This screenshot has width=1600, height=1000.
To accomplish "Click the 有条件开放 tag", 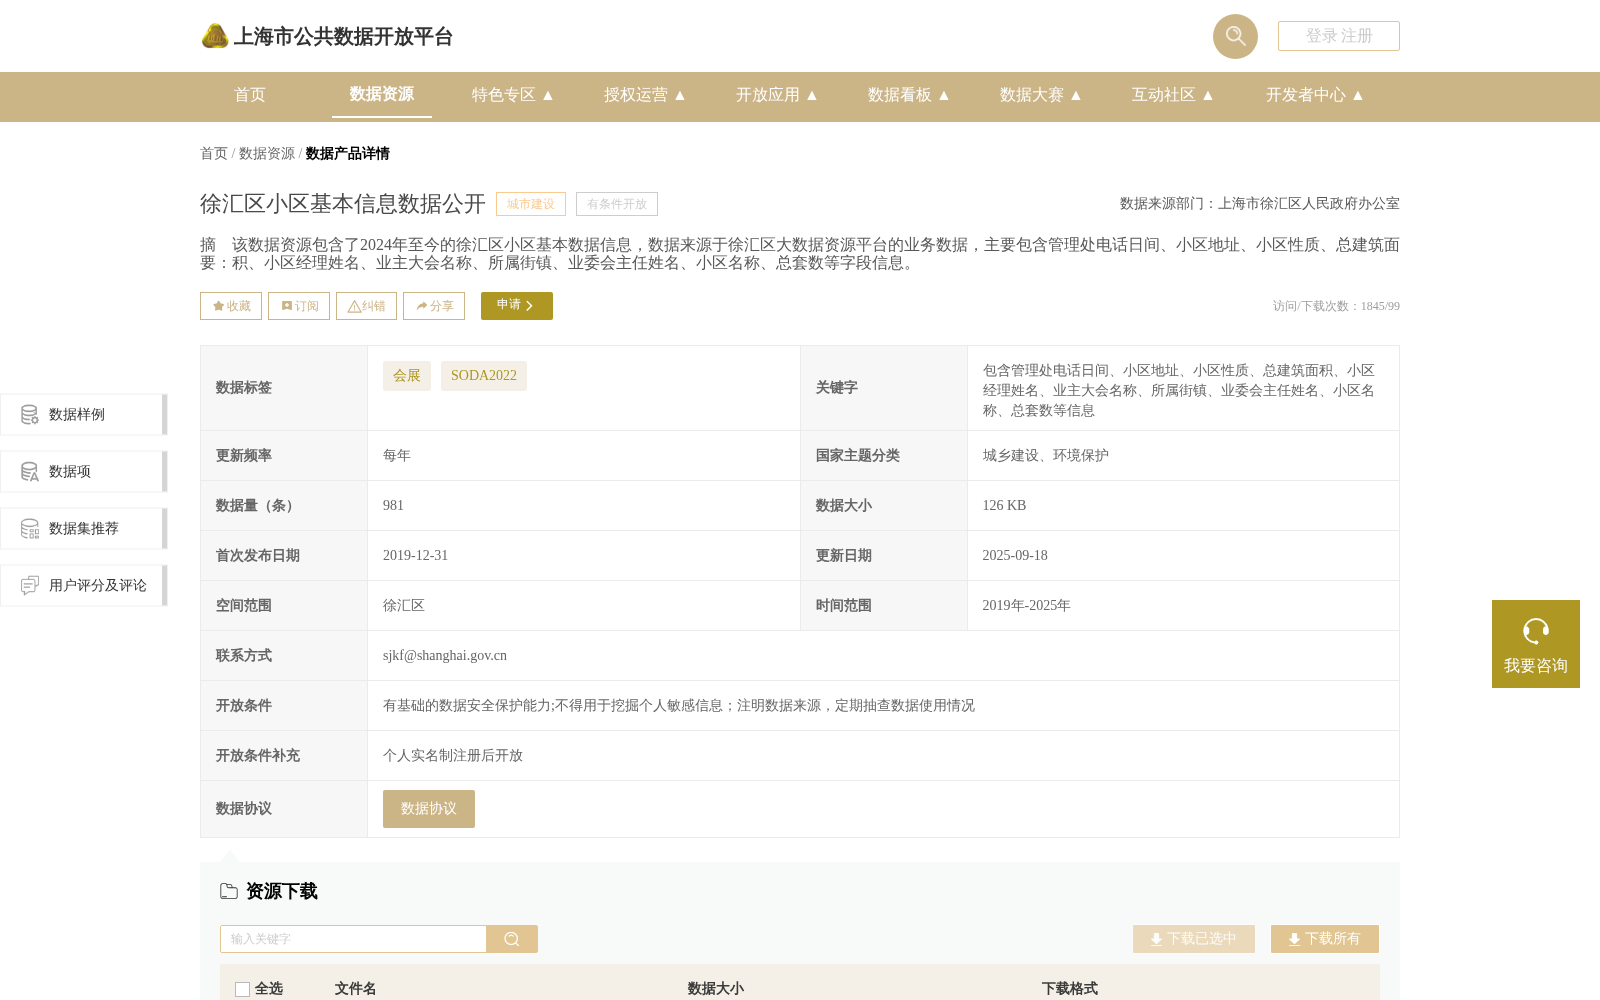I will point(617,204).
